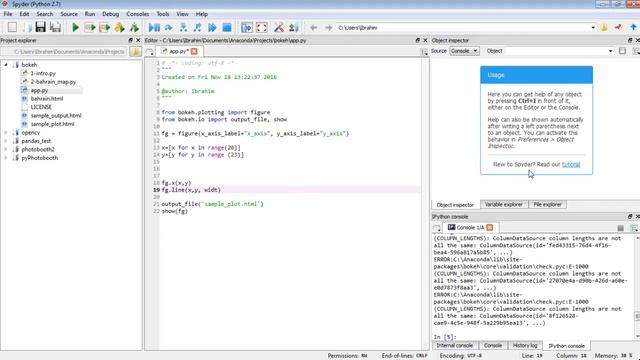
Task: Select 1-intro.py in Project explorer
Action: [43, 73]
